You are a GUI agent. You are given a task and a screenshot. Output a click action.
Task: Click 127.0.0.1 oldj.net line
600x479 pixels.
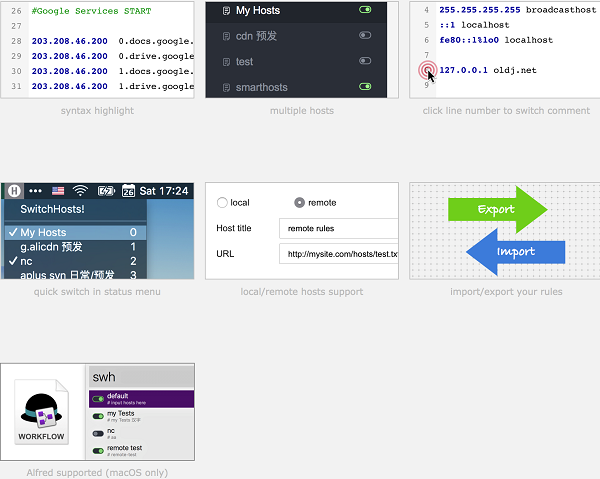[488, 70]
